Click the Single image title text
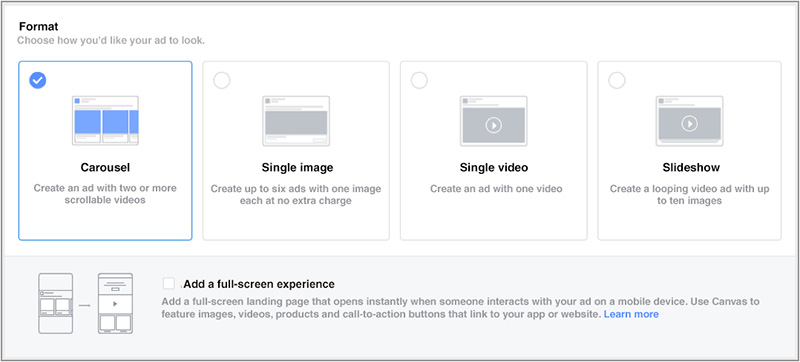The image size is (800, 362). click(297, 167)
